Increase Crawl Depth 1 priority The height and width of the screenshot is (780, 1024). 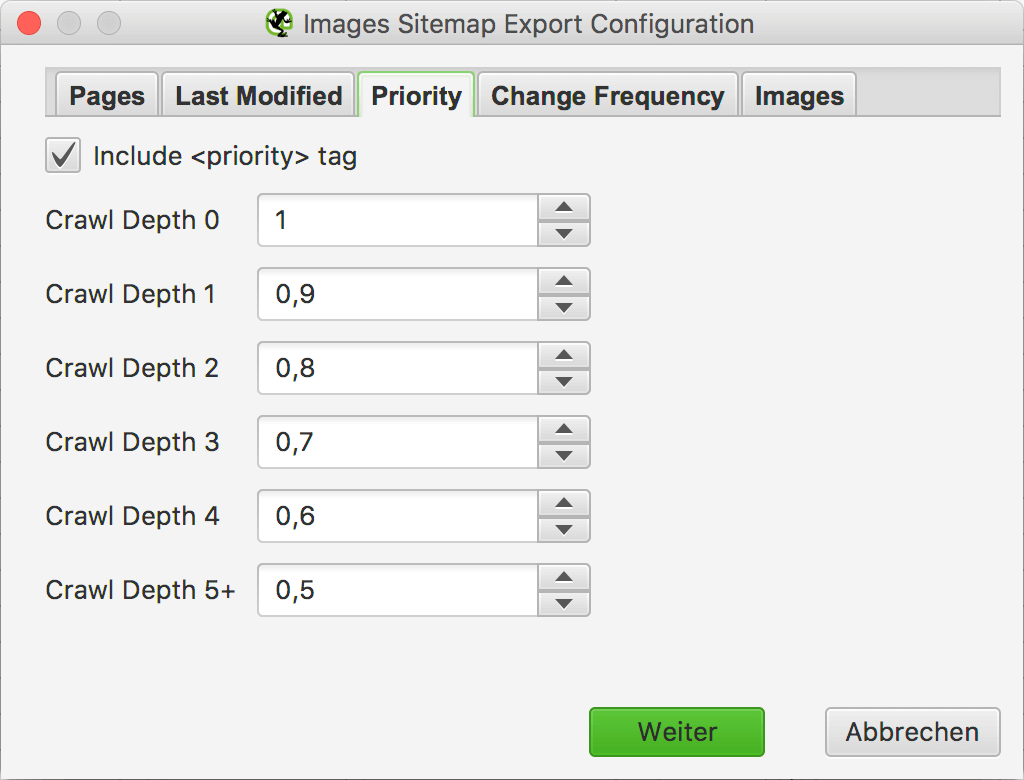click(564, 281)
